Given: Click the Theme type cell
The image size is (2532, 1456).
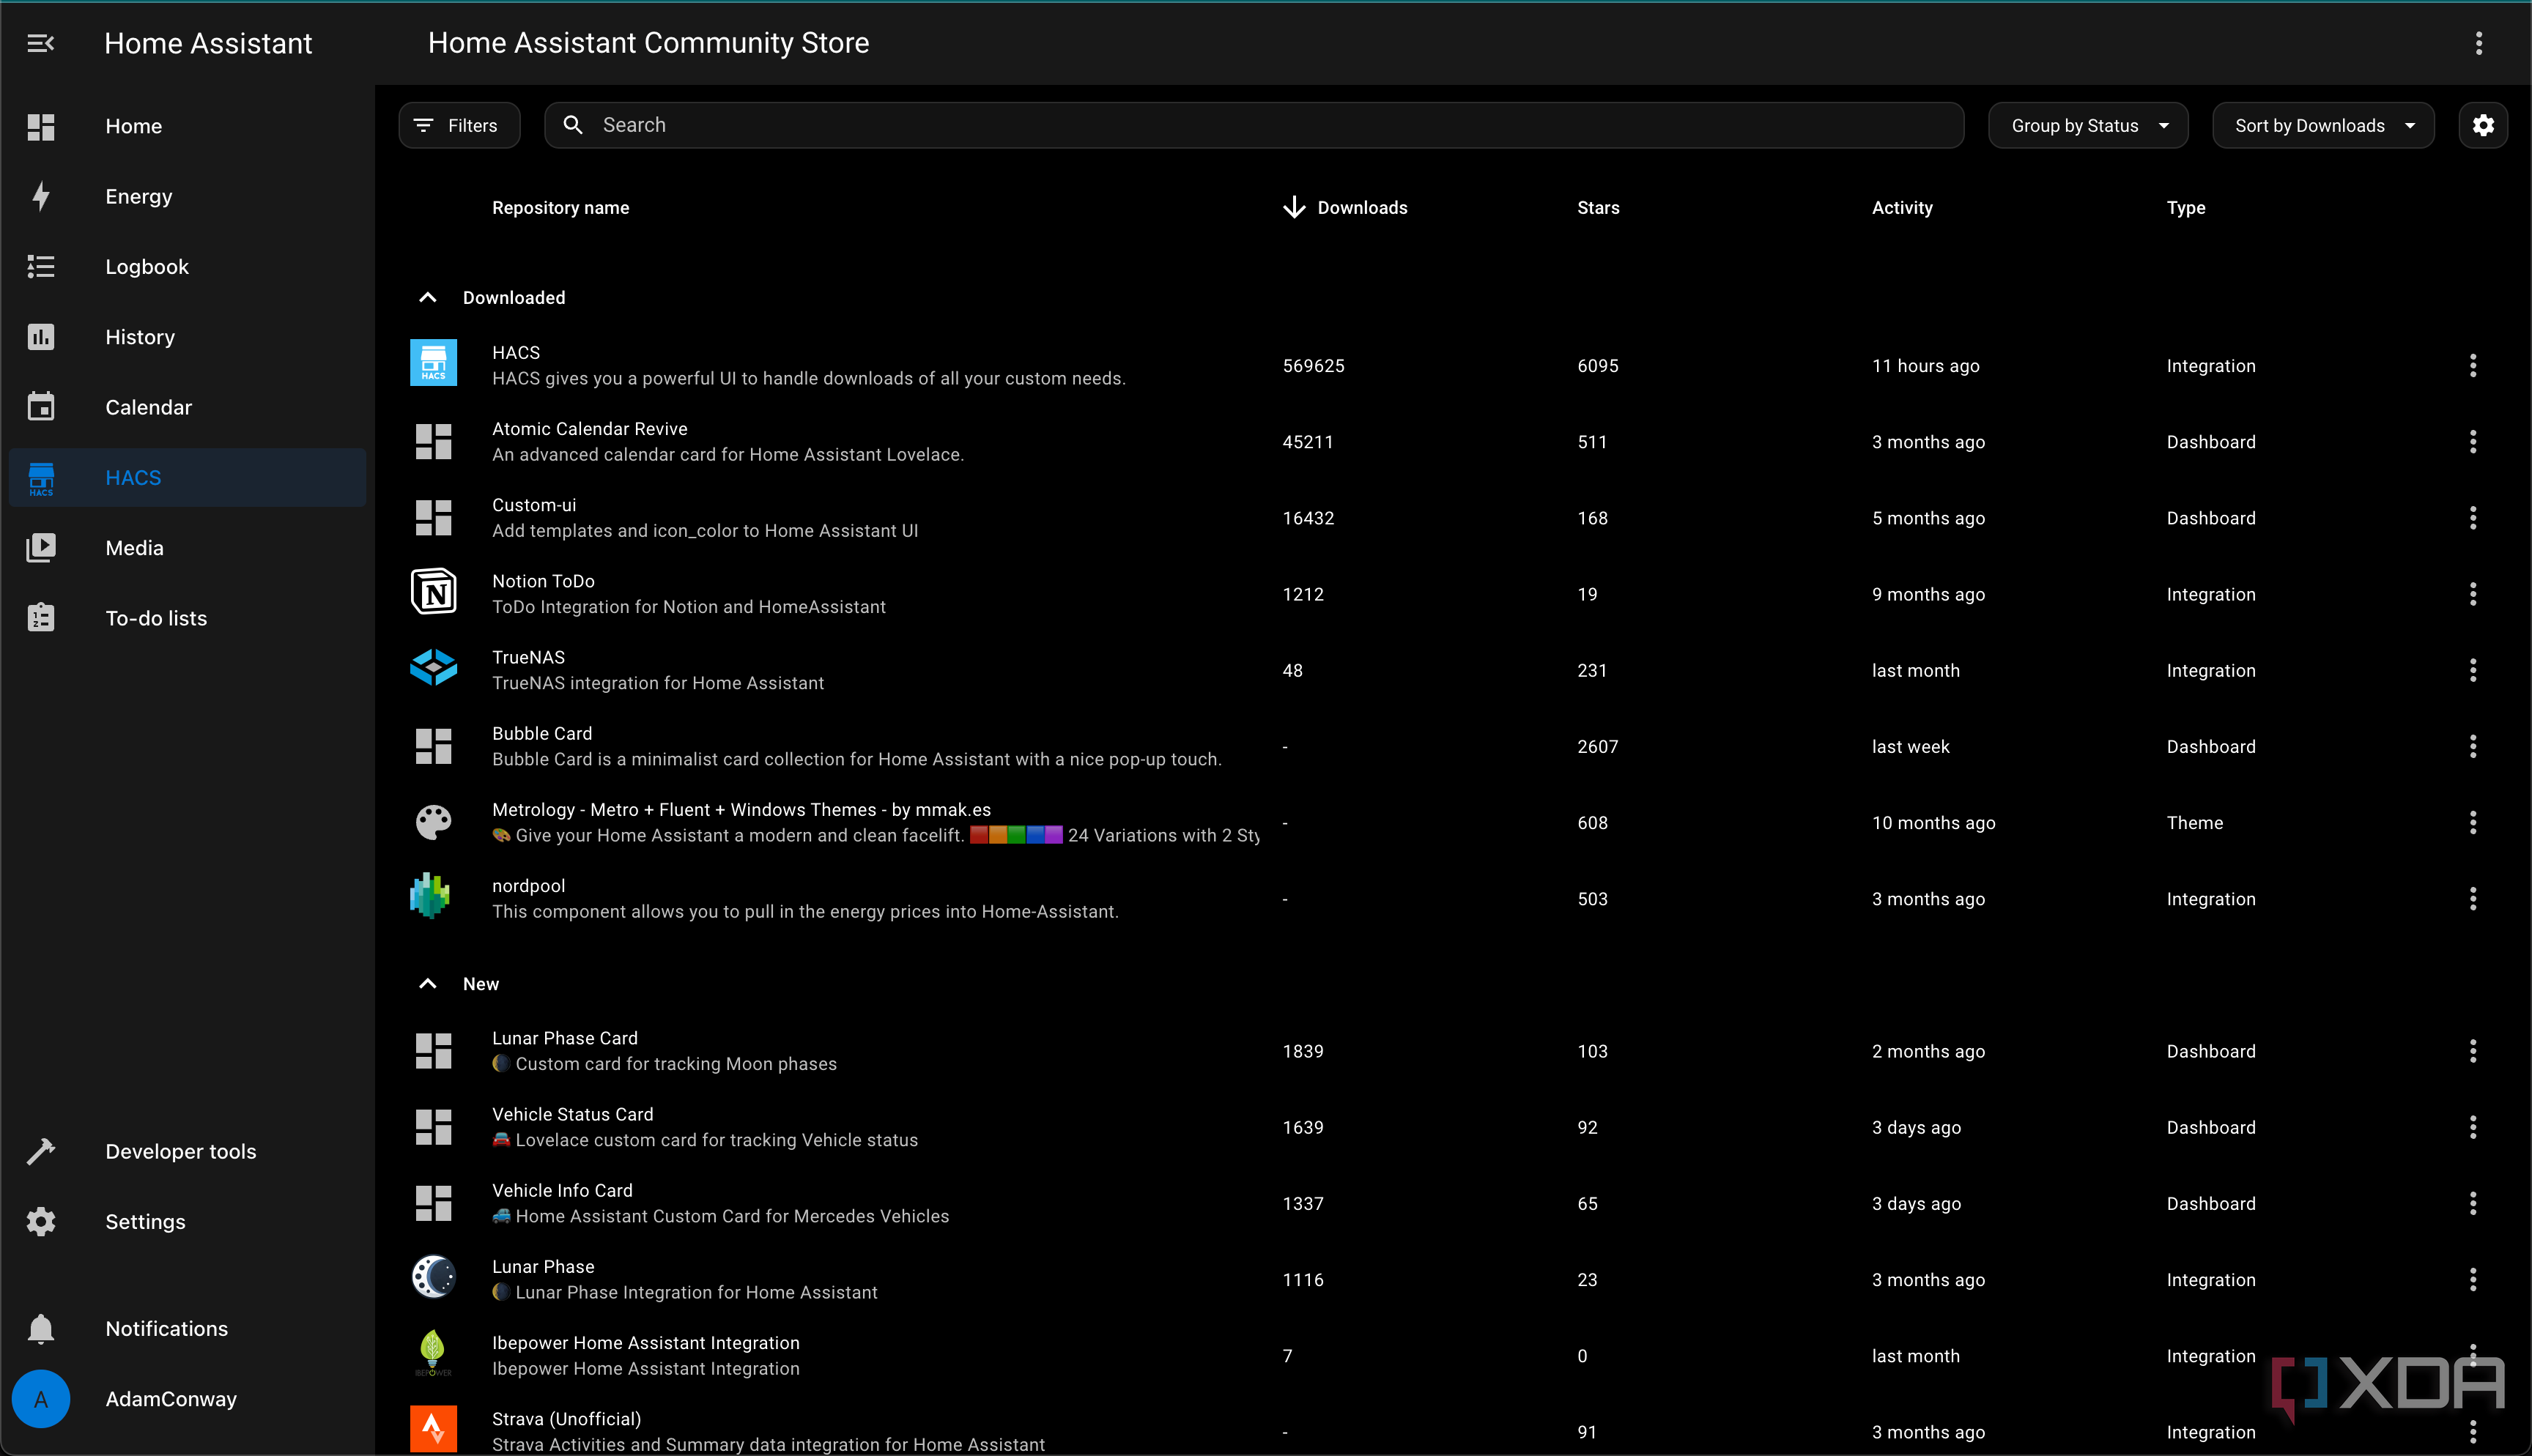Looking at the screenshot, I should pyautogui.click(x=2194, y=822).
